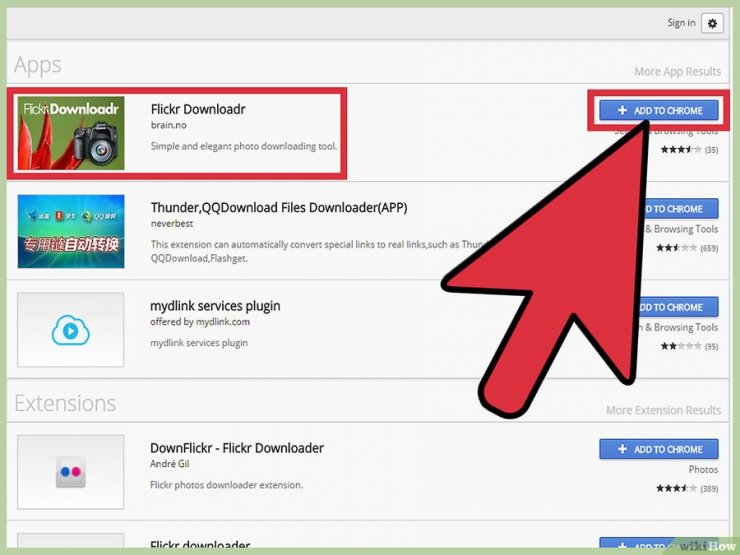Open More Extension Results

[663, 410]
